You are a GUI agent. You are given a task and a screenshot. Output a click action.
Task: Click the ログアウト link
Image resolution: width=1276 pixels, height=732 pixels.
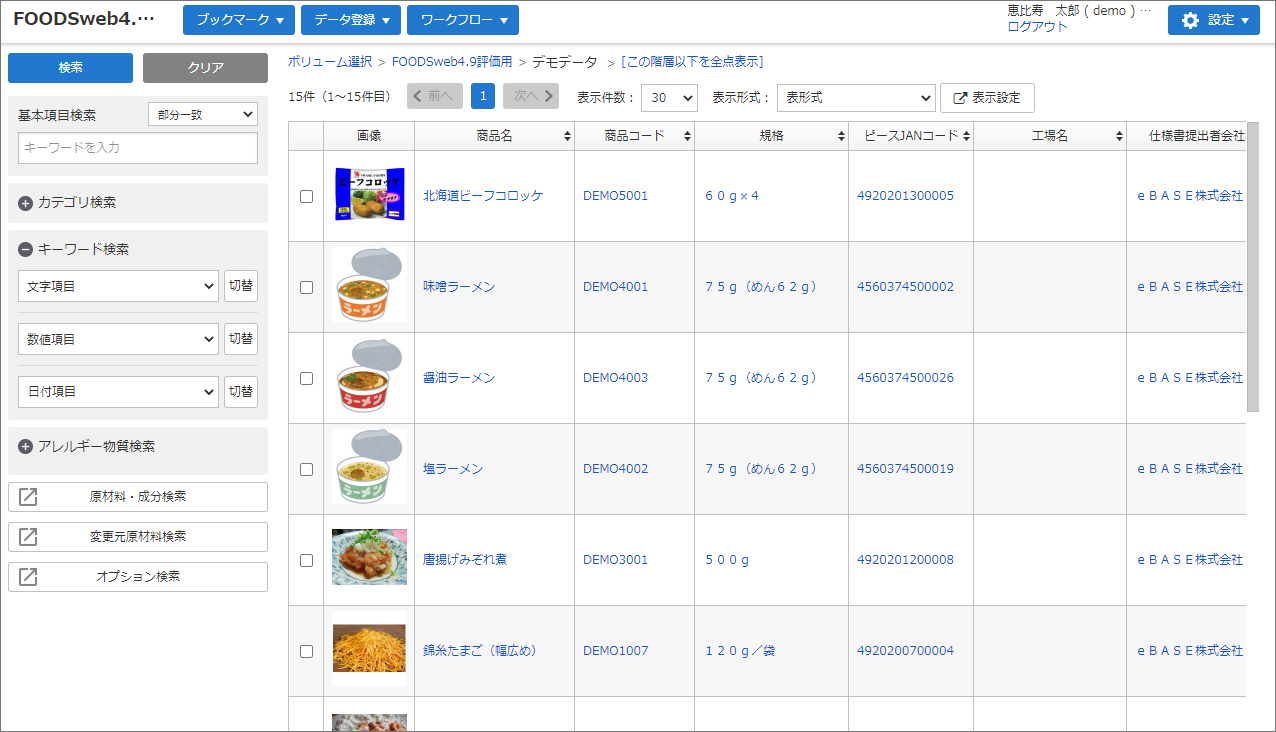[1037, 27]
